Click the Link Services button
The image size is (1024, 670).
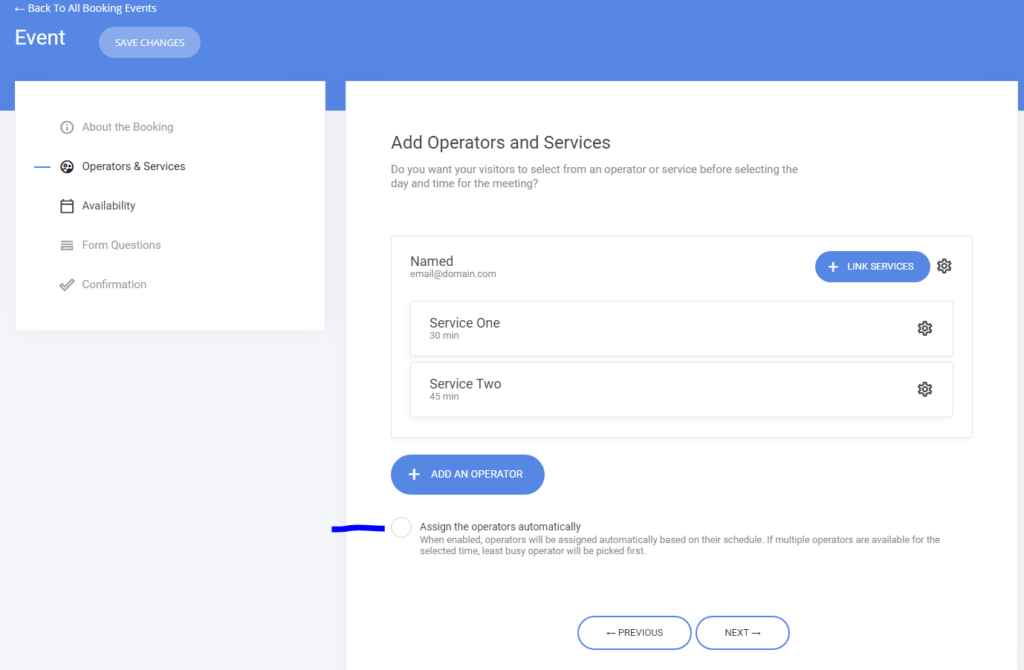(871, 267)
